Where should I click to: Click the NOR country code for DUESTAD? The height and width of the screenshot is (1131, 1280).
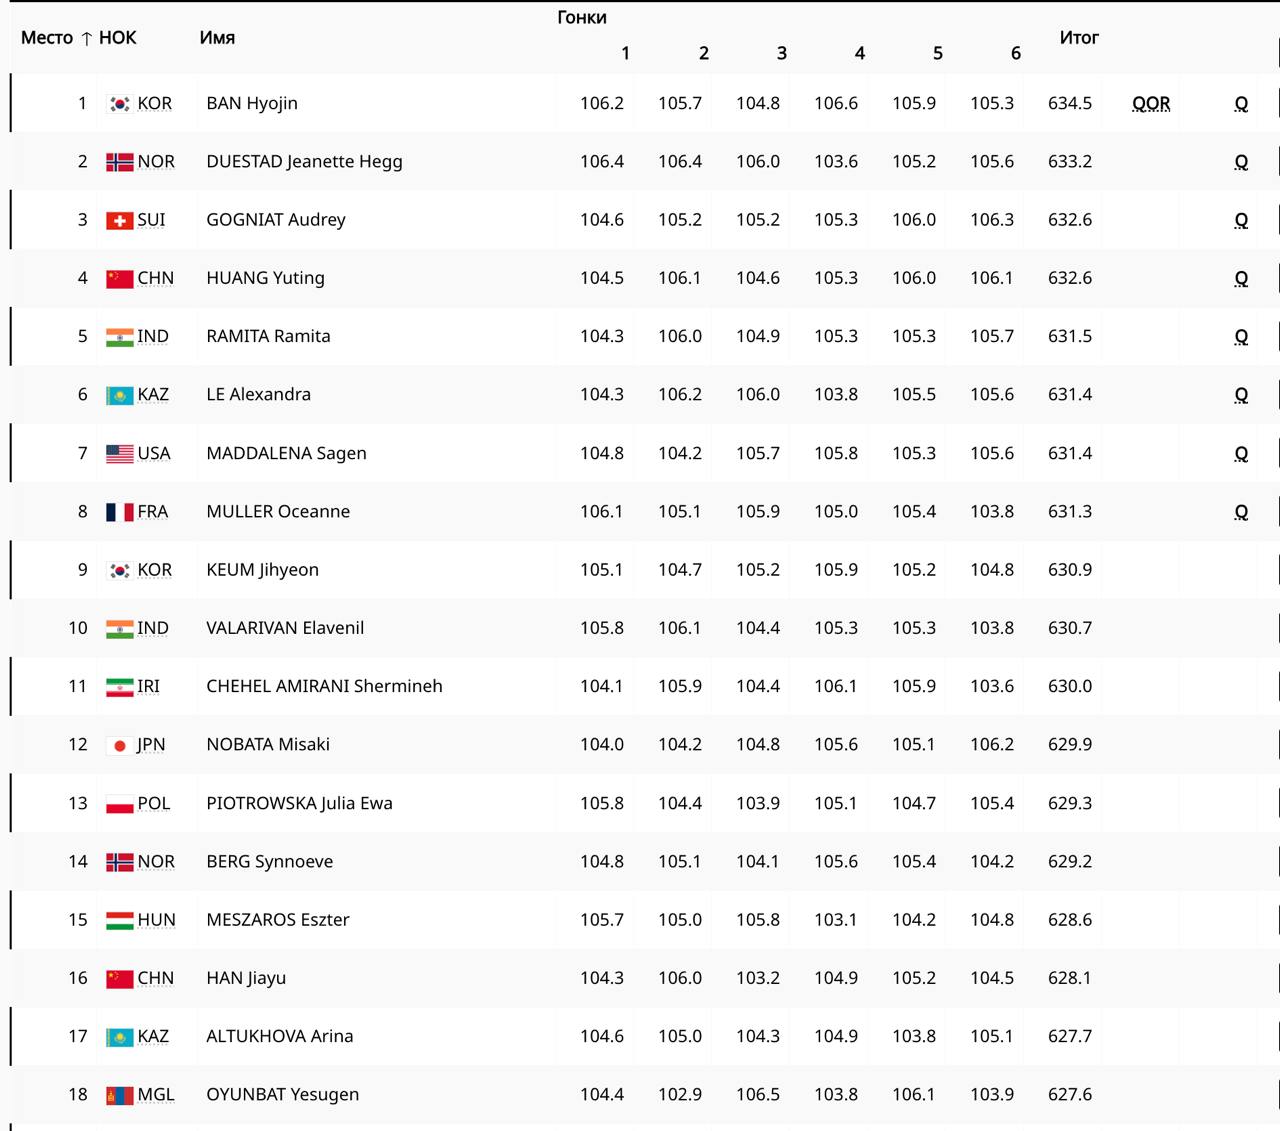[156, 162]
